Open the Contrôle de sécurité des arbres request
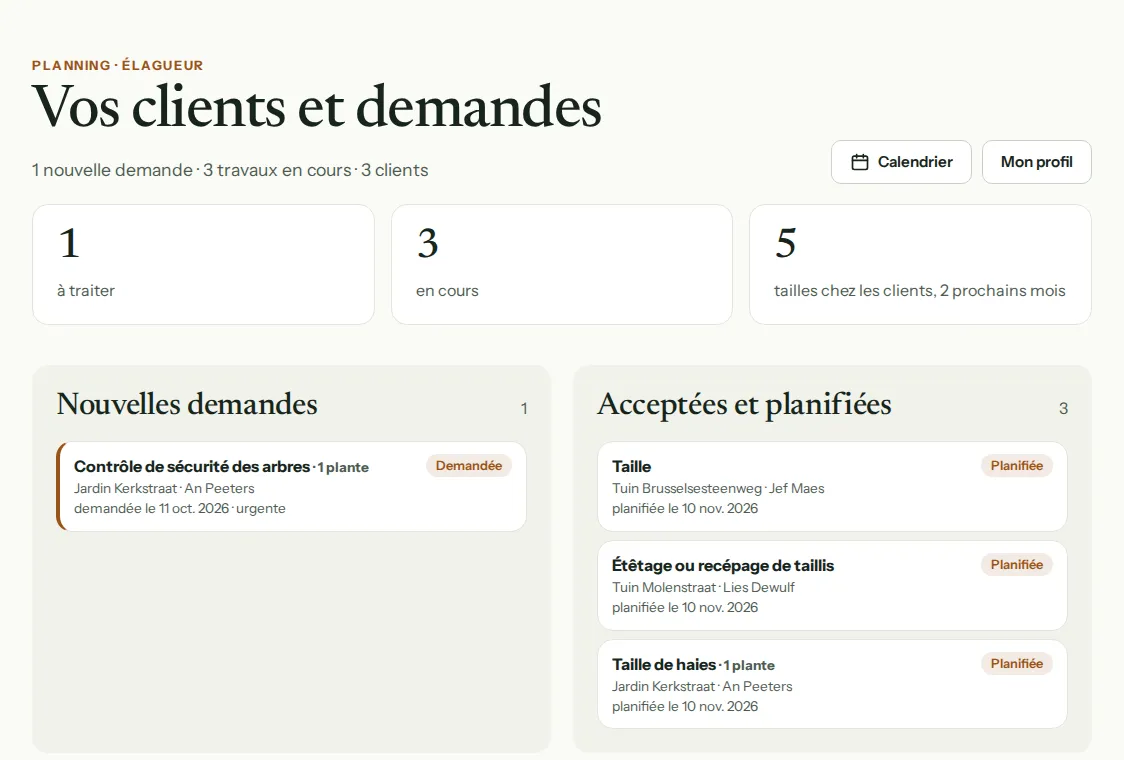The width and height of the screenshot is (1124, 760). [292, 487]
